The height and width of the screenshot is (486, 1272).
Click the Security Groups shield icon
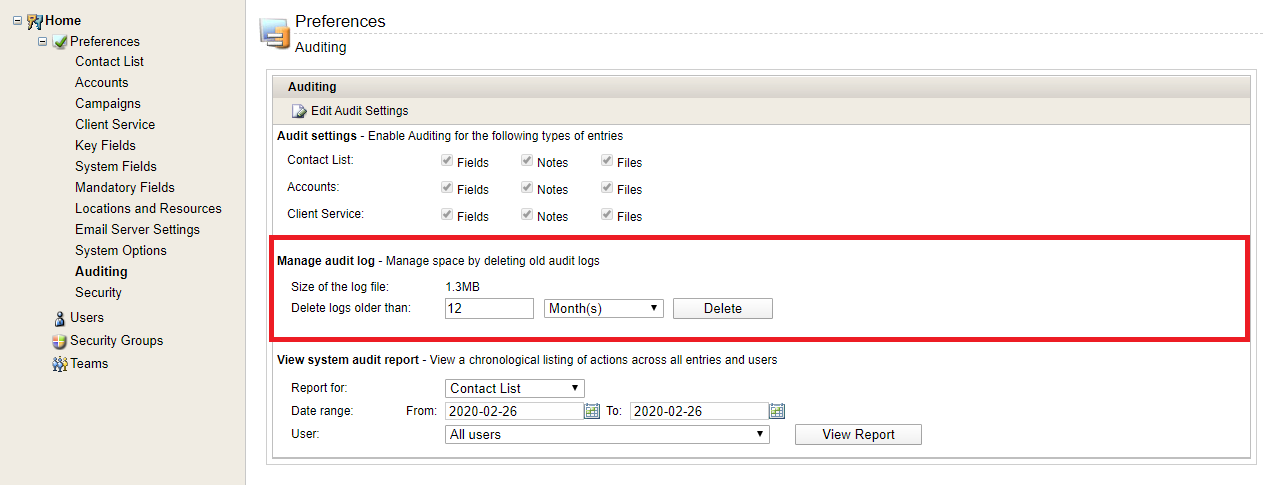(60, 341)
